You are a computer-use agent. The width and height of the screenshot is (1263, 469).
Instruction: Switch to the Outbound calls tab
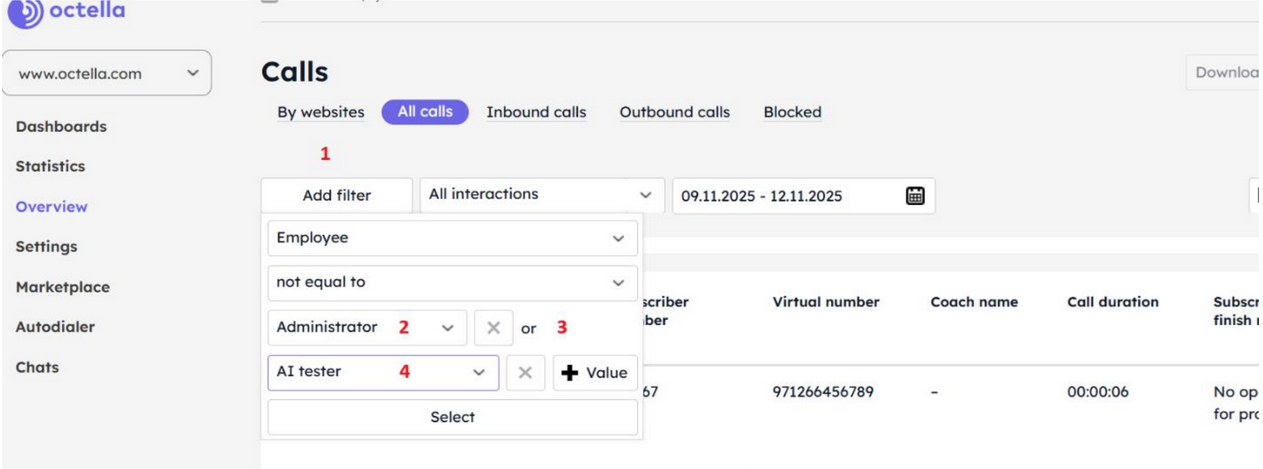[x=674, y=112]
